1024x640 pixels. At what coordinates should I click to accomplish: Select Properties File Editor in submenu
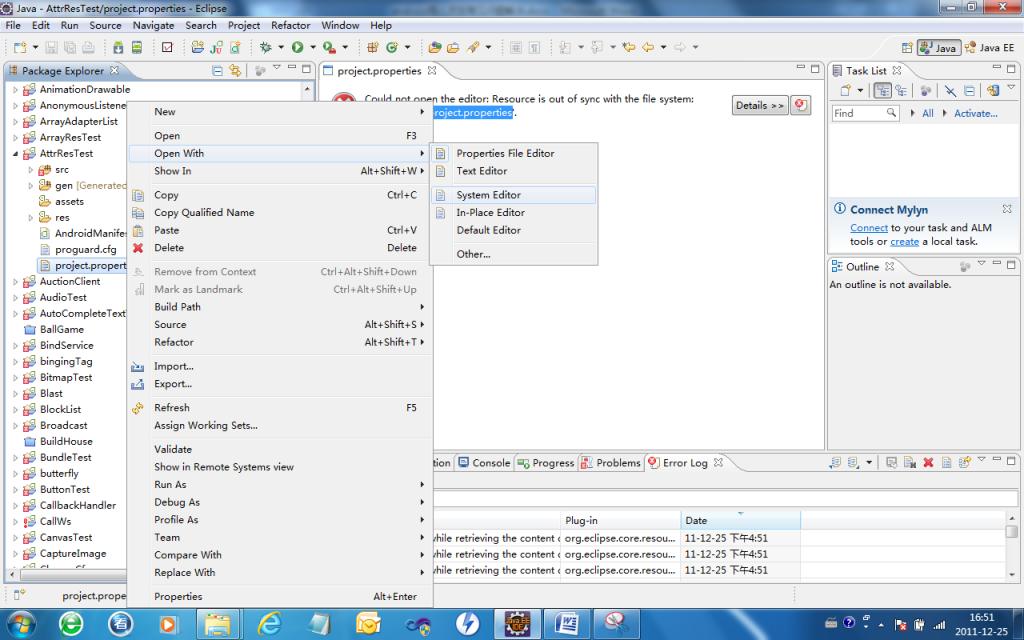click(x=513, y=153)
